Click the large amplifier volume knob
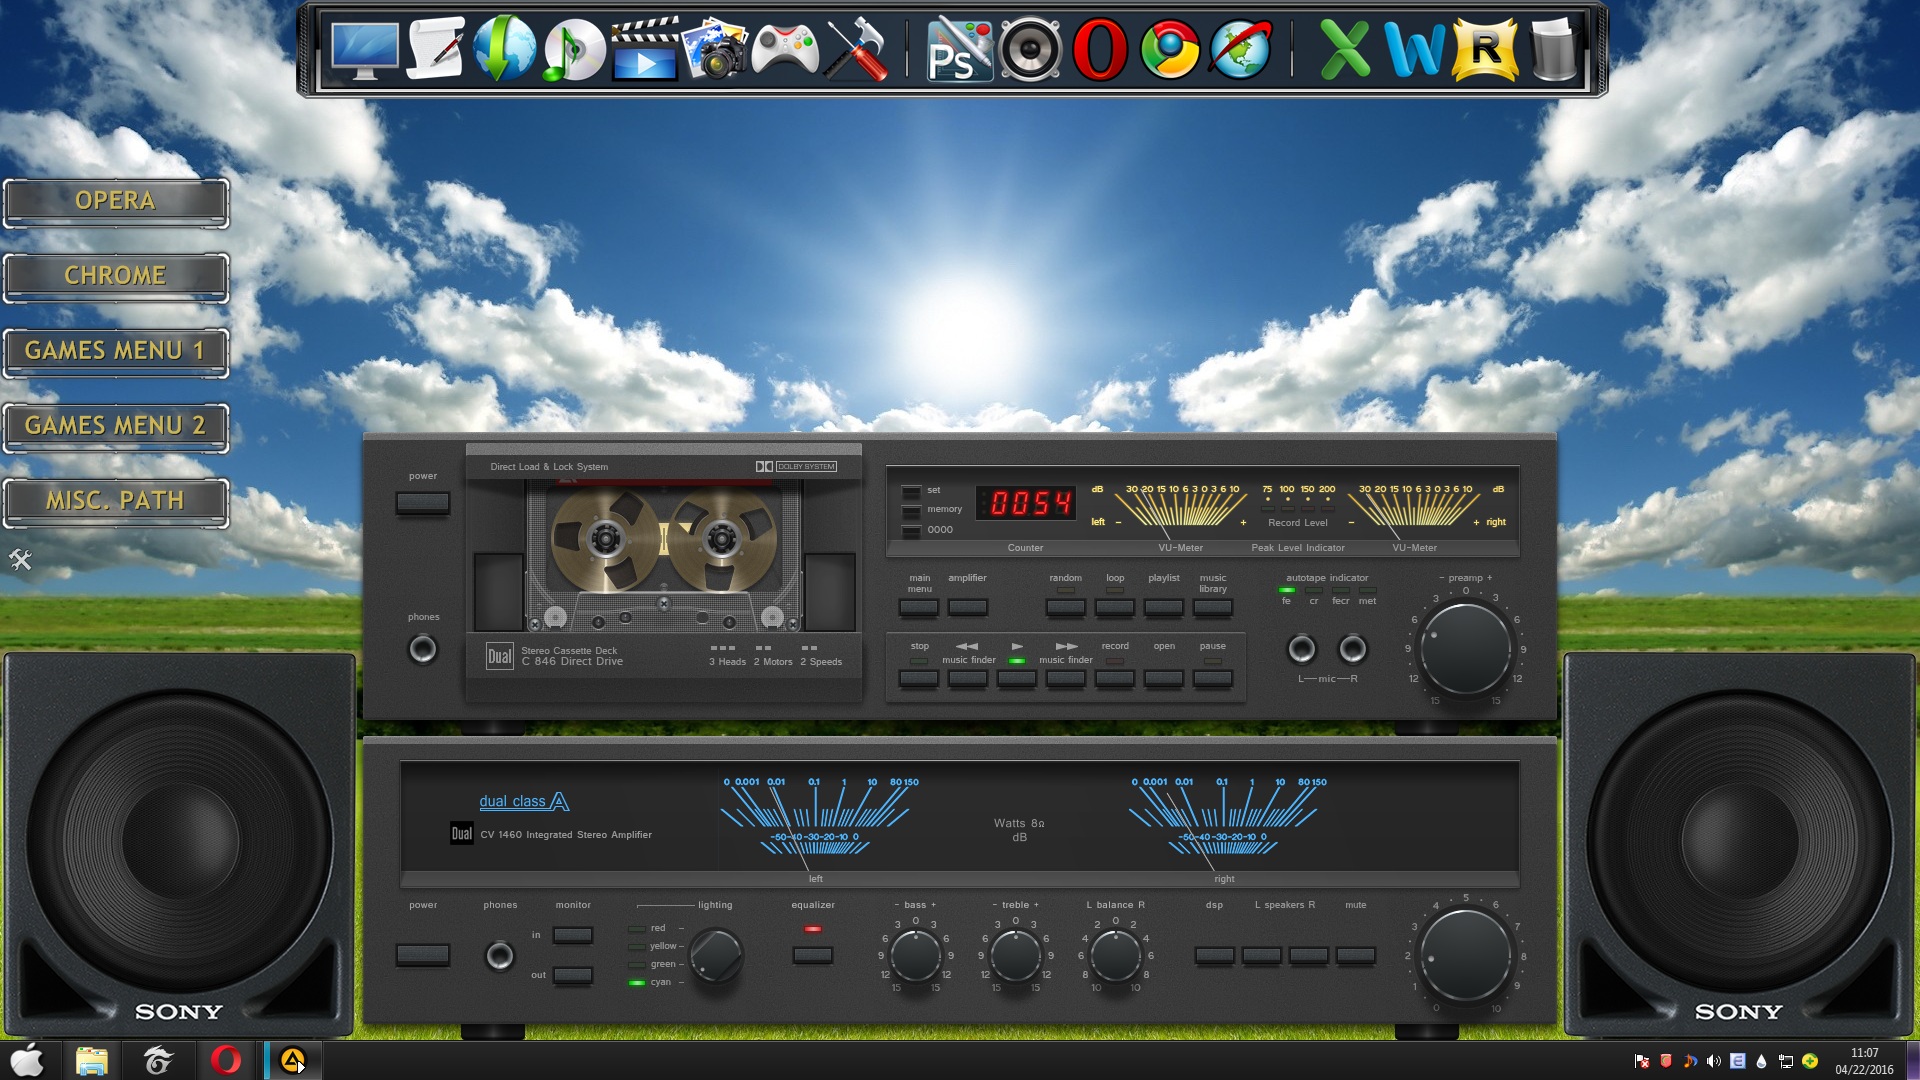Viewport: 1920px width, 1080px height. (x=1465, y=955)
